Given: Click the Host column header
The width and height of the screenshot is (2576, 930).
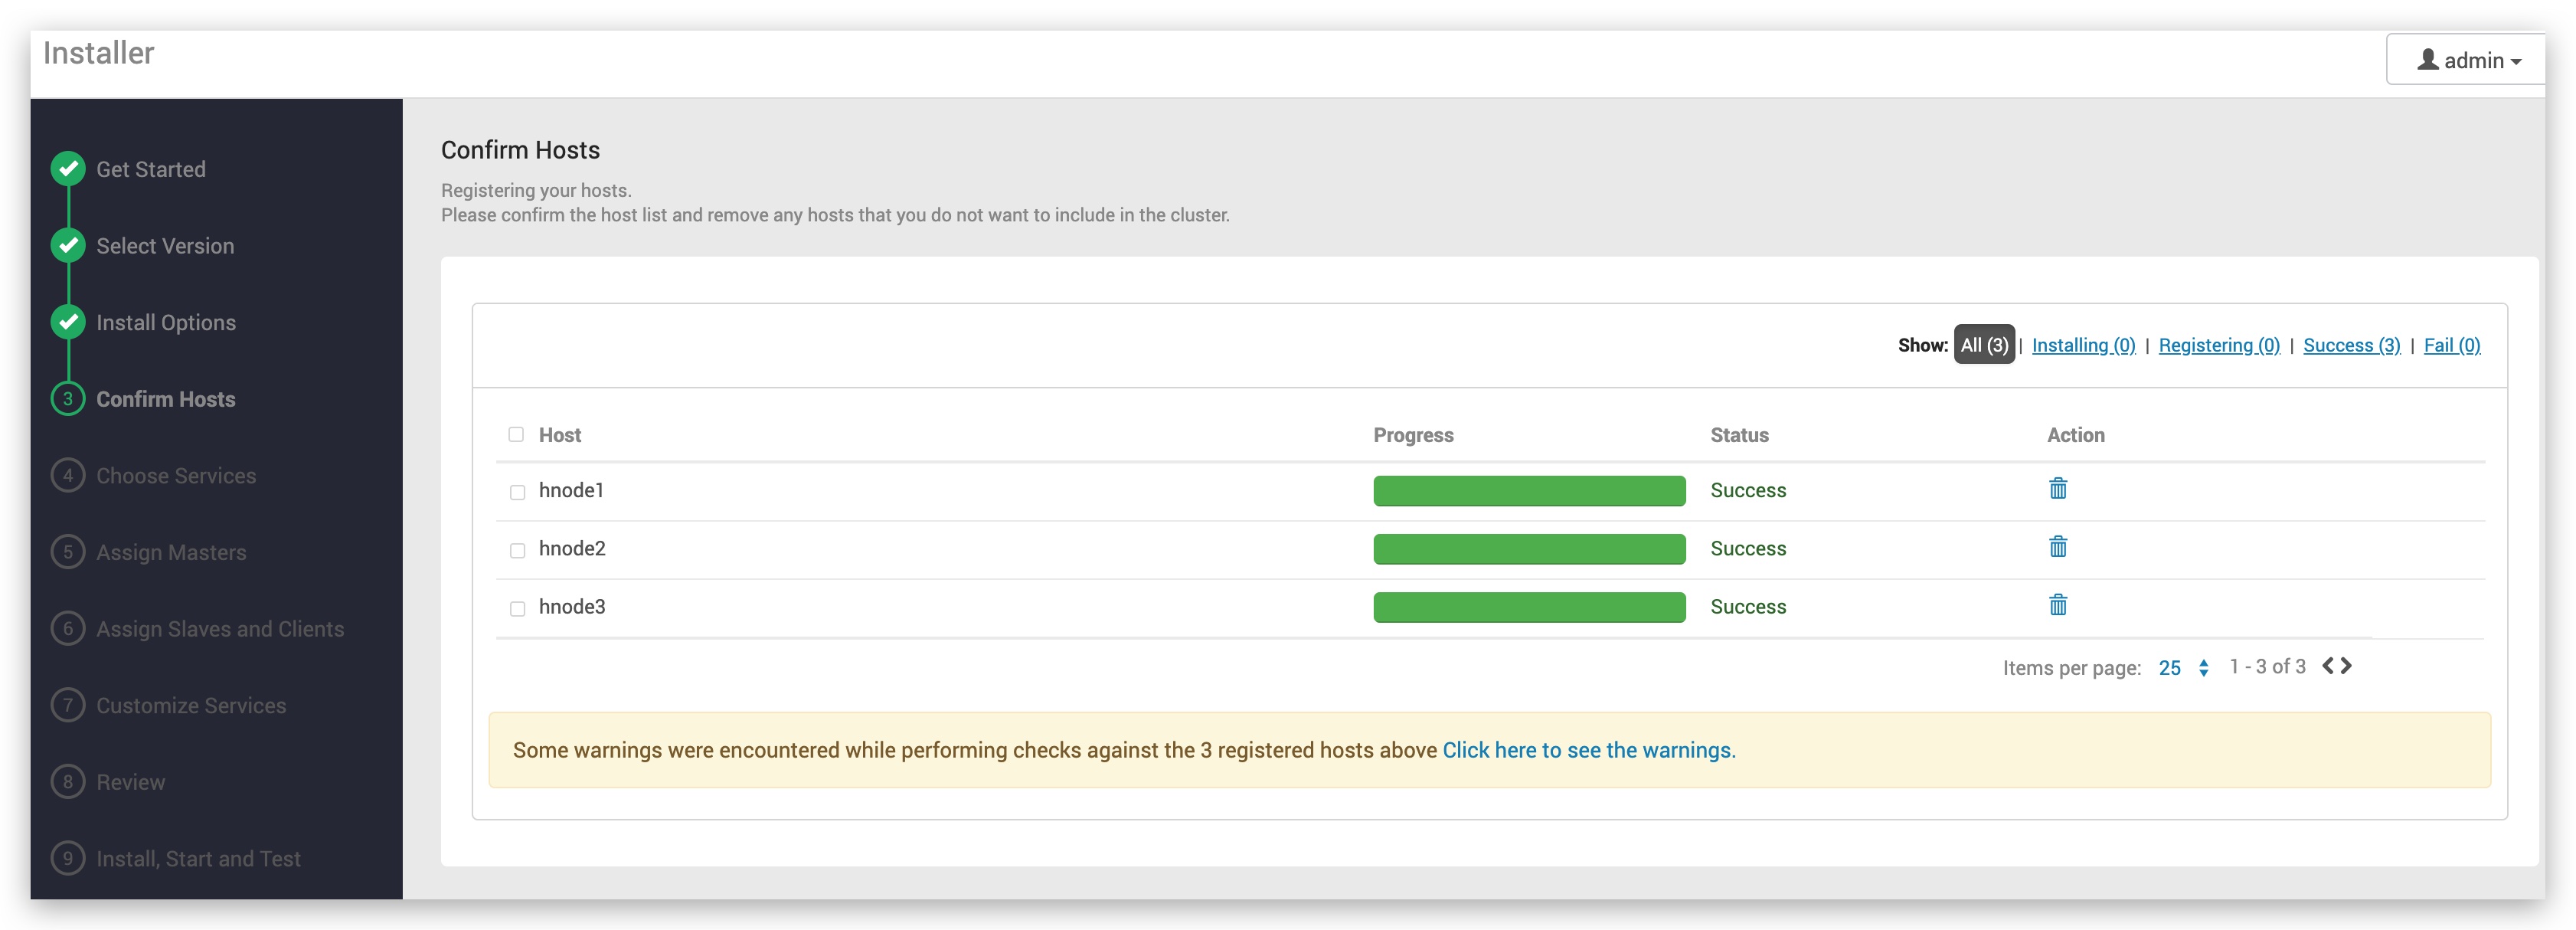Looking at the screenshot, I should coord(560,435).
